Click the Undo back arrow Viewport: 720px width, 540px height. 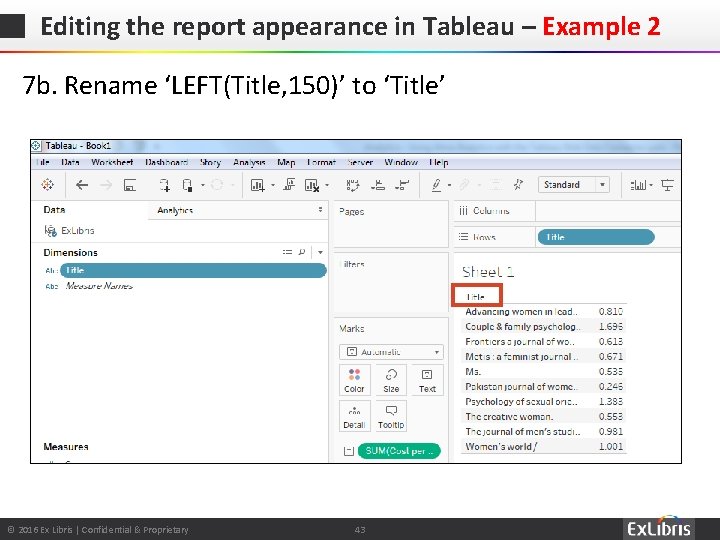click(82, 185)
